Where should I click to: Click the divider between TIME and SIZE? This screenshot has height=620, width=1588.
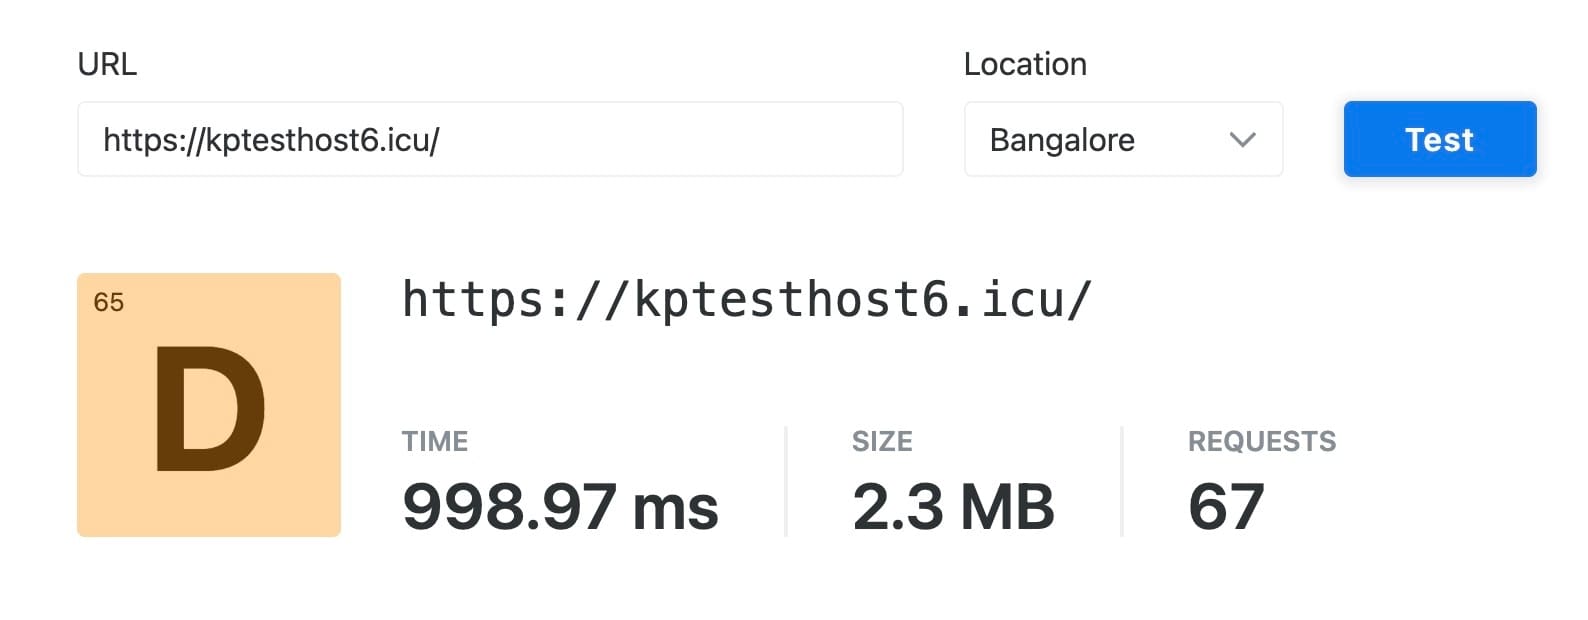click(x=786, y=481)
